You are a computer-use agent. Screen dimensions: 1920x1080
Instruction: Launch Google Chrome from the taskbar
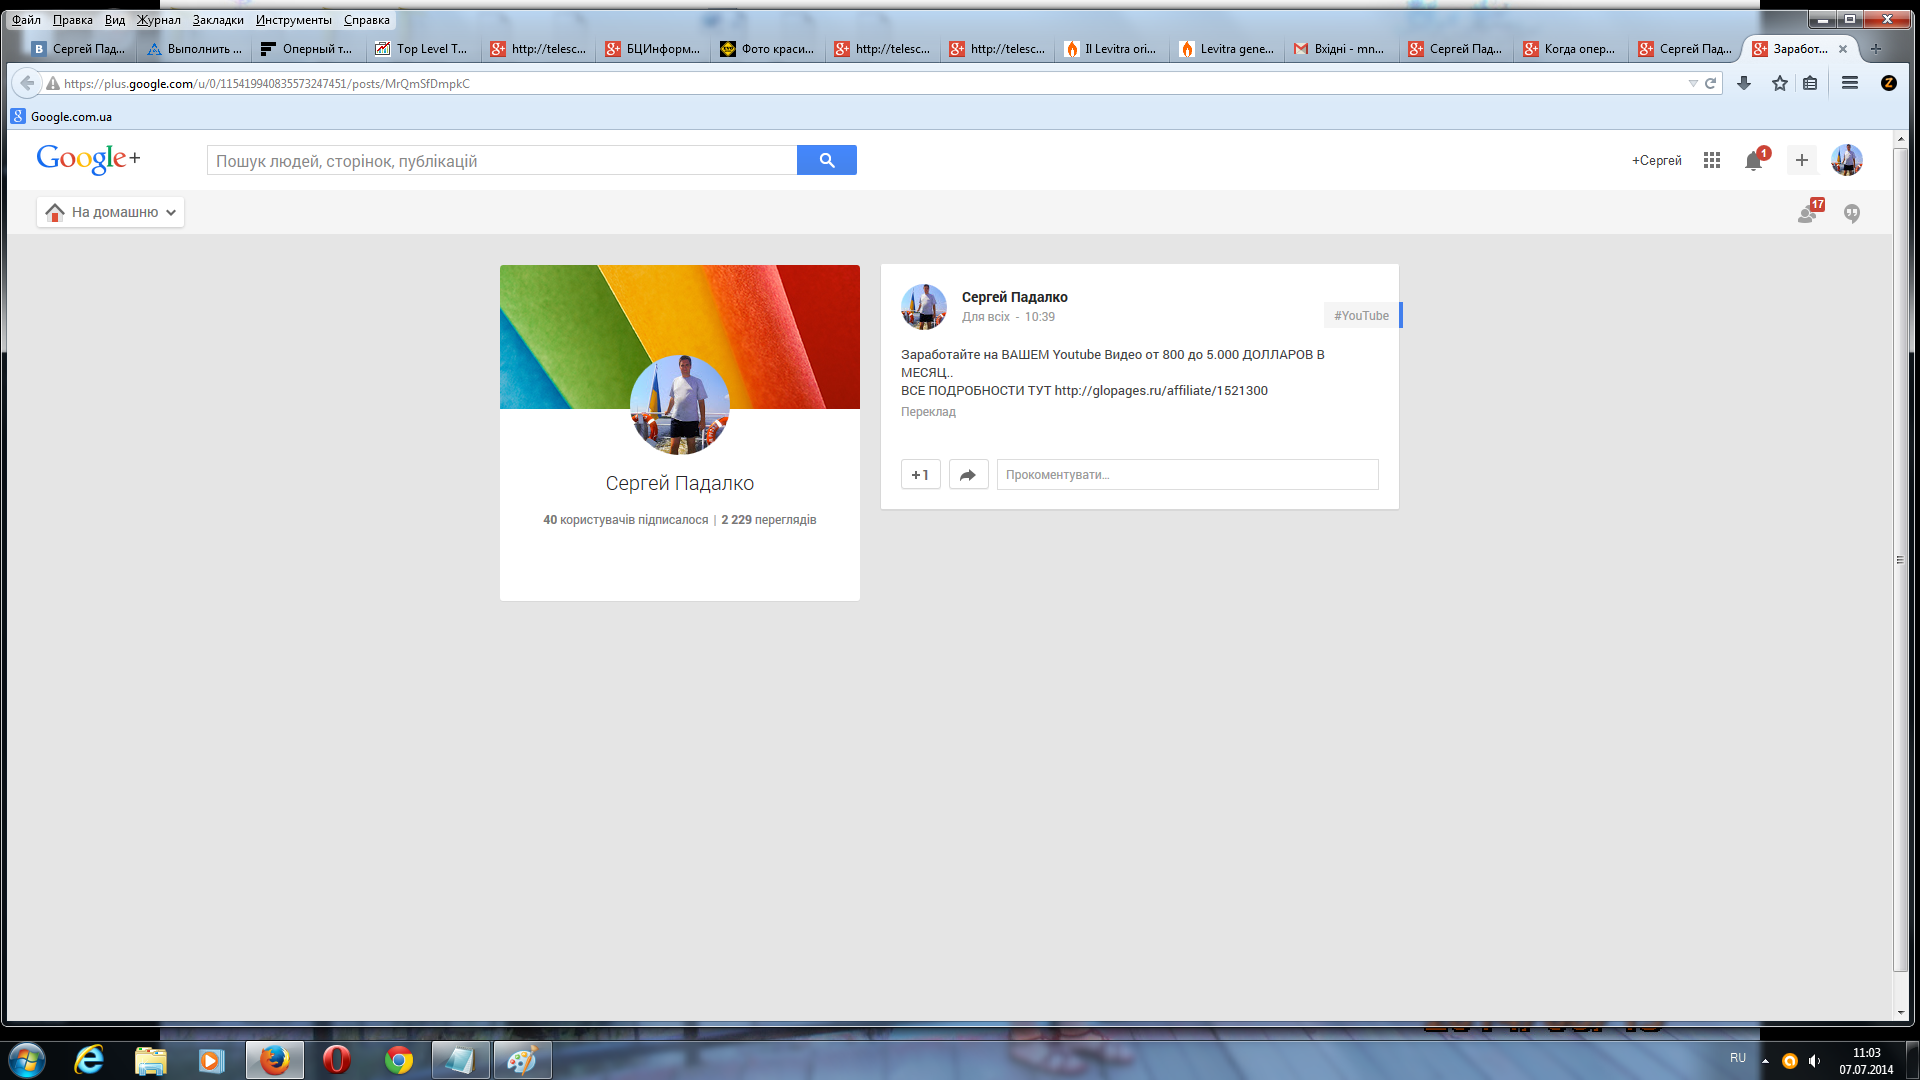pos(398,1060)
